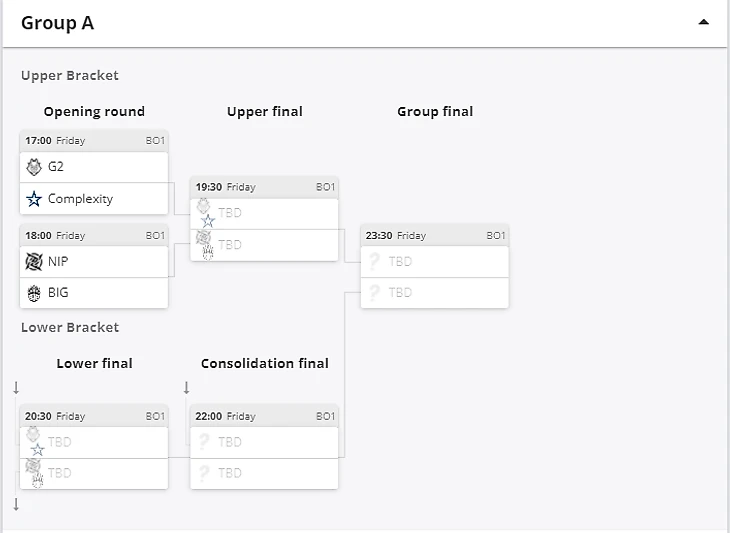Open the 22:00 Friday Consolidation final match
The image size is (730, 533).
tap(264, 416)
